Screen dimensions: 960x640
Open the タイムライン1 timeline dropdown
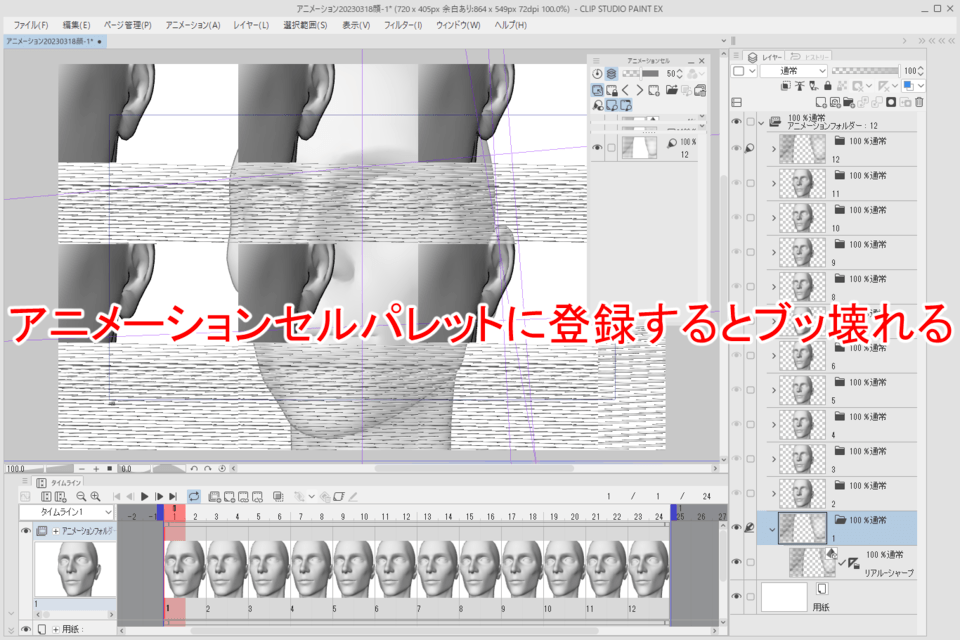[66, 512]
